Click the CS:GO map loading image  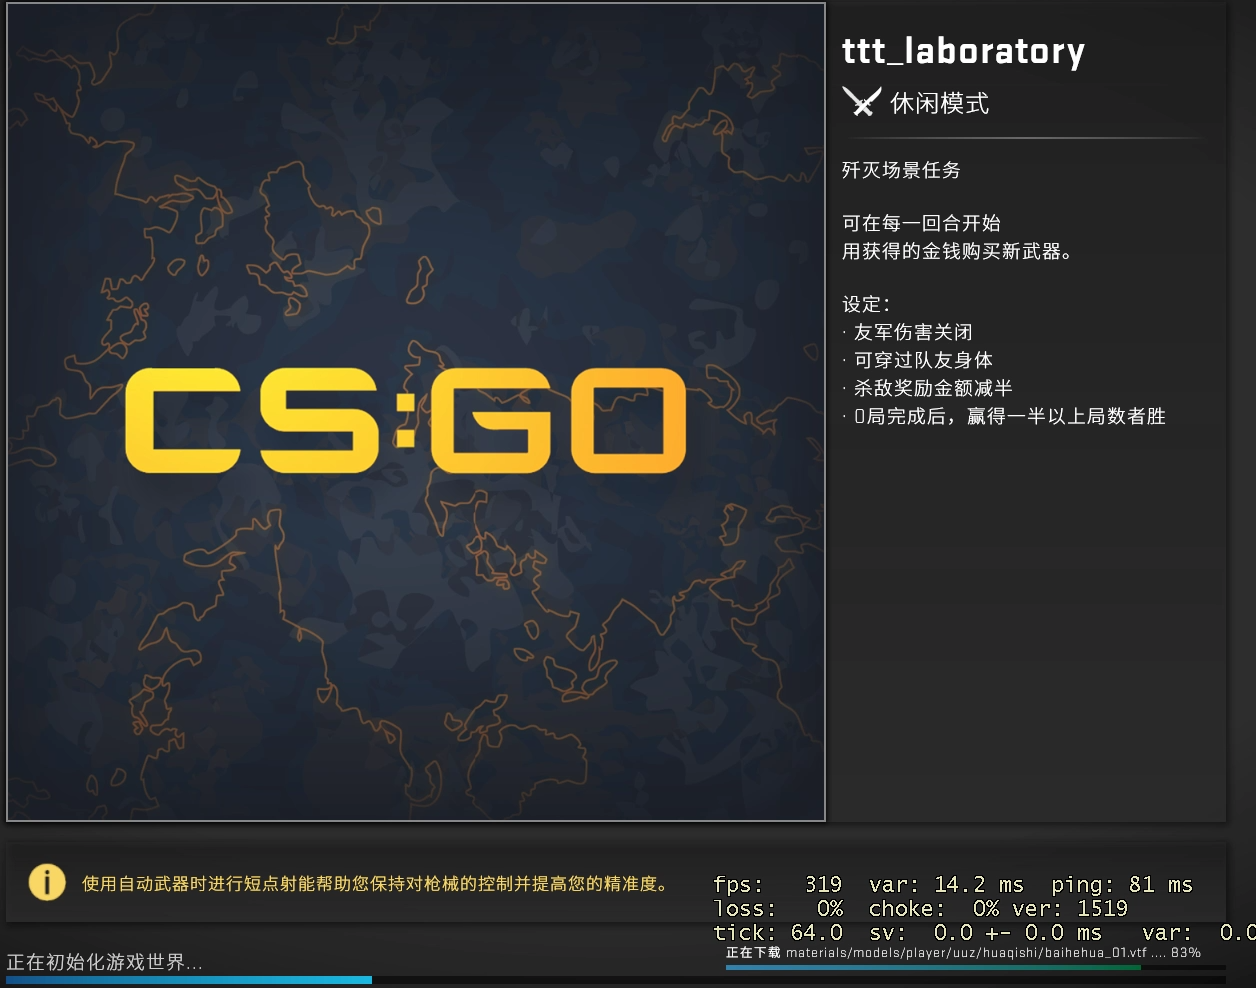point(416,412)
